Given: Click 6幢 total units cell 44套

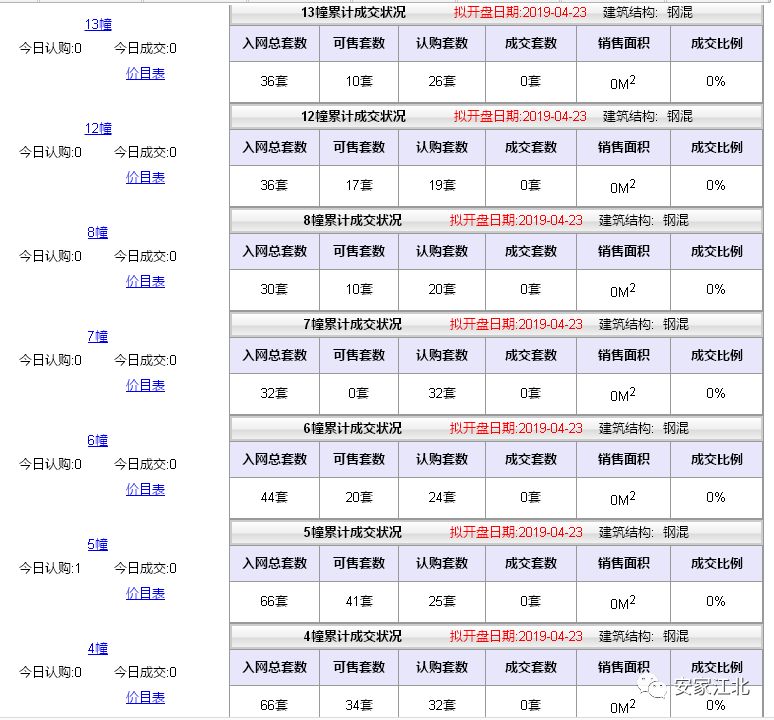Looking at the screenshot, I should pos(274,497).
